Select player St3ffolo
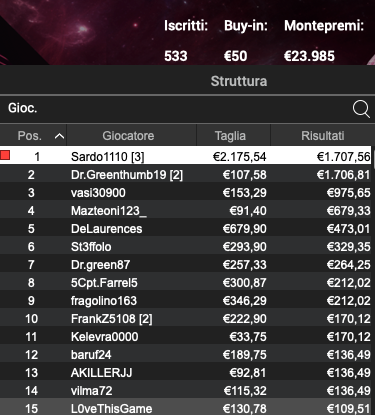Image resolution: width=375 pixels, height=415 pixels. (x=185, y=247)
